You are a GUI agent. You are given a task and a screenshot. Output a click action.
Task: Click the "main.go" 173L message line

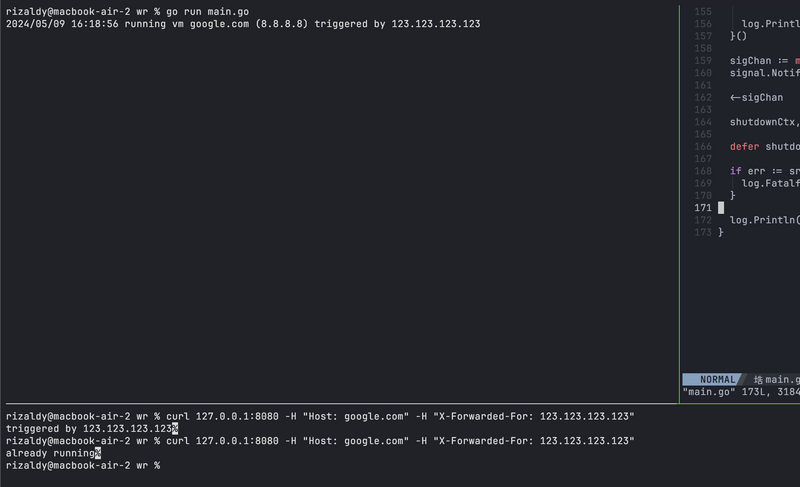click(741, 392)
